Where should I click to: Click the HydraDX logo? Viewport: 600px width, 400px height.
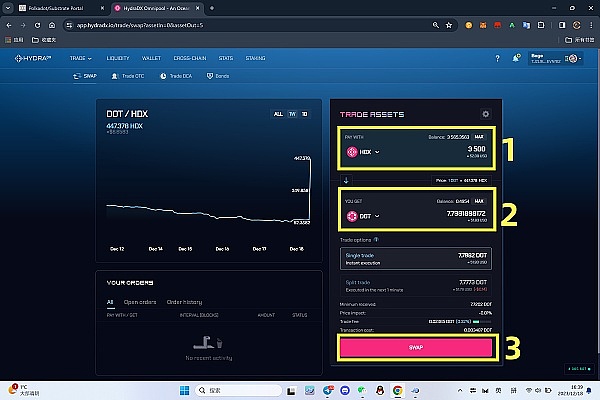point(34,59)
